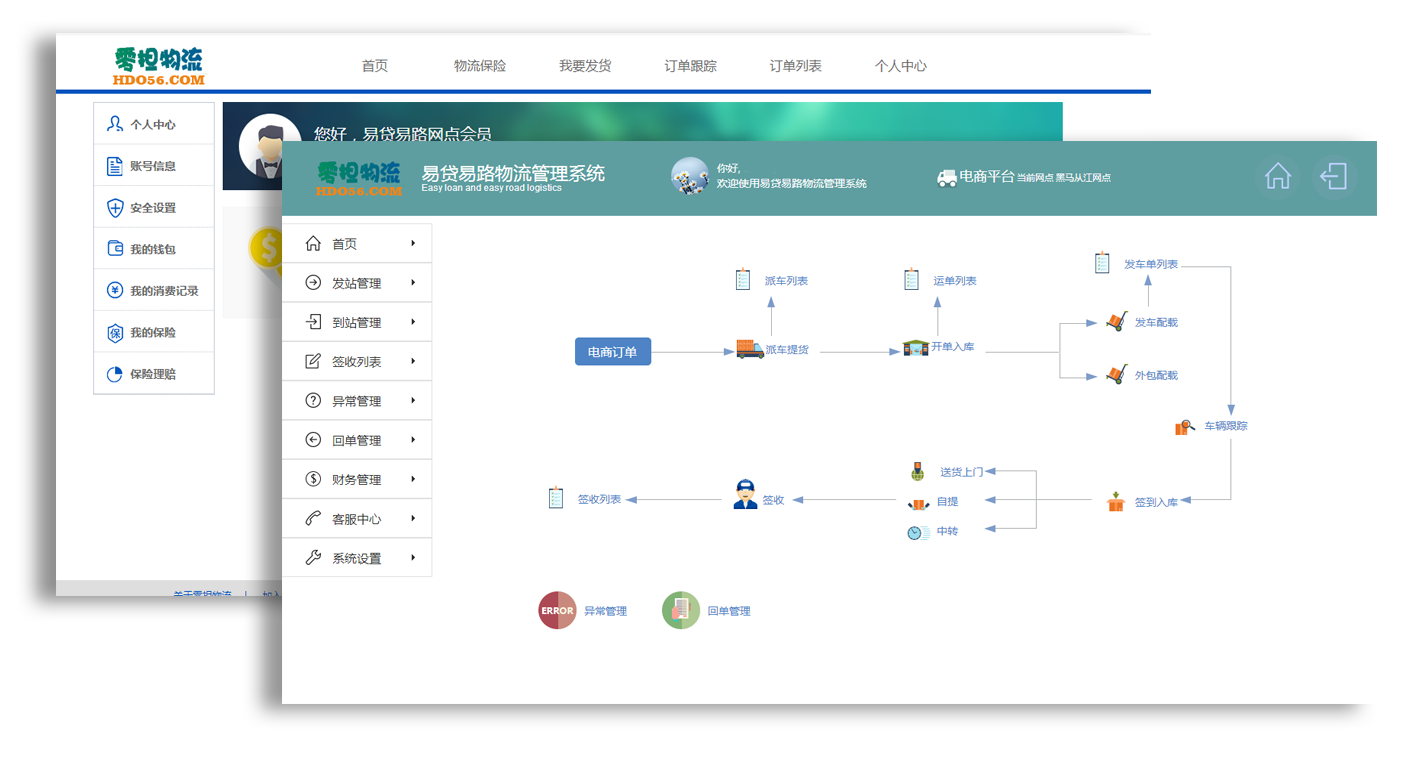Click the 开单入库 warehouse icon

[915, 348]
